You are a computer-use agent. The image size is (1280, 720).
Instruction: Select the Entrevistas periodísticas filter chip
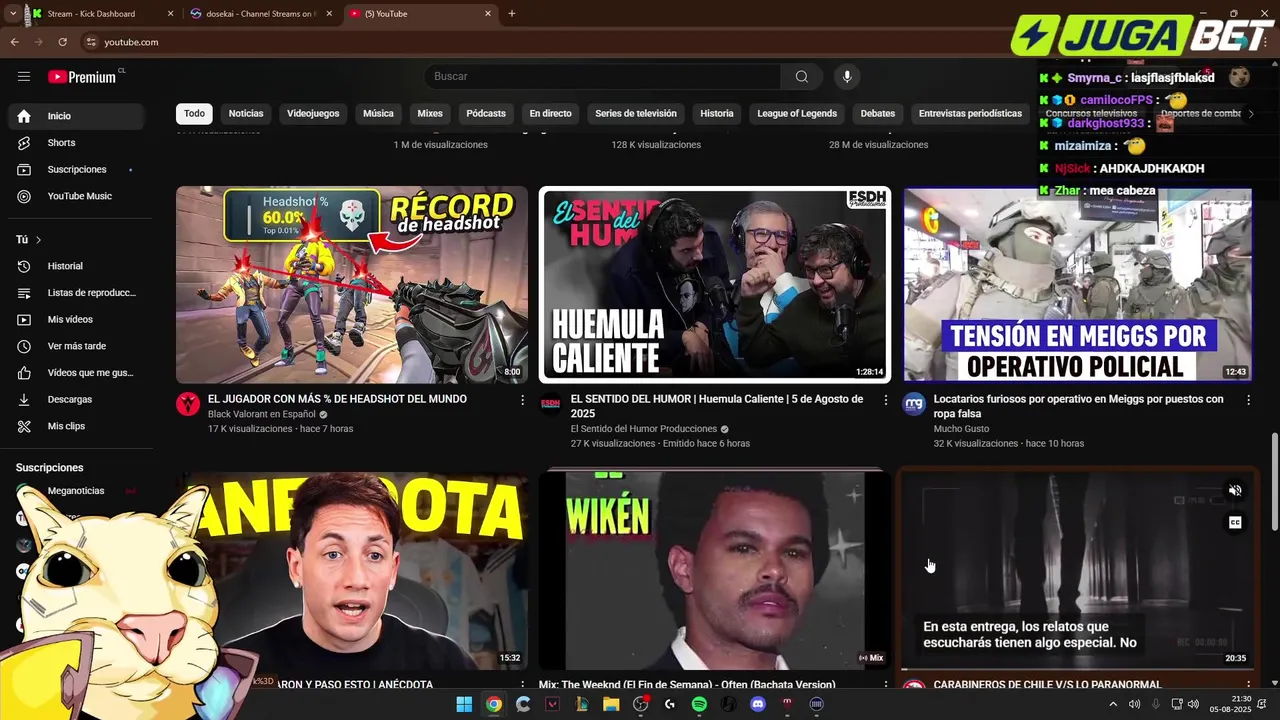970,113
